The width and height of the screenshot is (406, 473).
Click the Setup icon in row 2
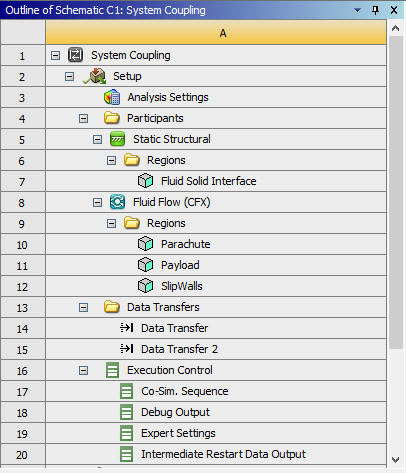click(x=95, y=76)
